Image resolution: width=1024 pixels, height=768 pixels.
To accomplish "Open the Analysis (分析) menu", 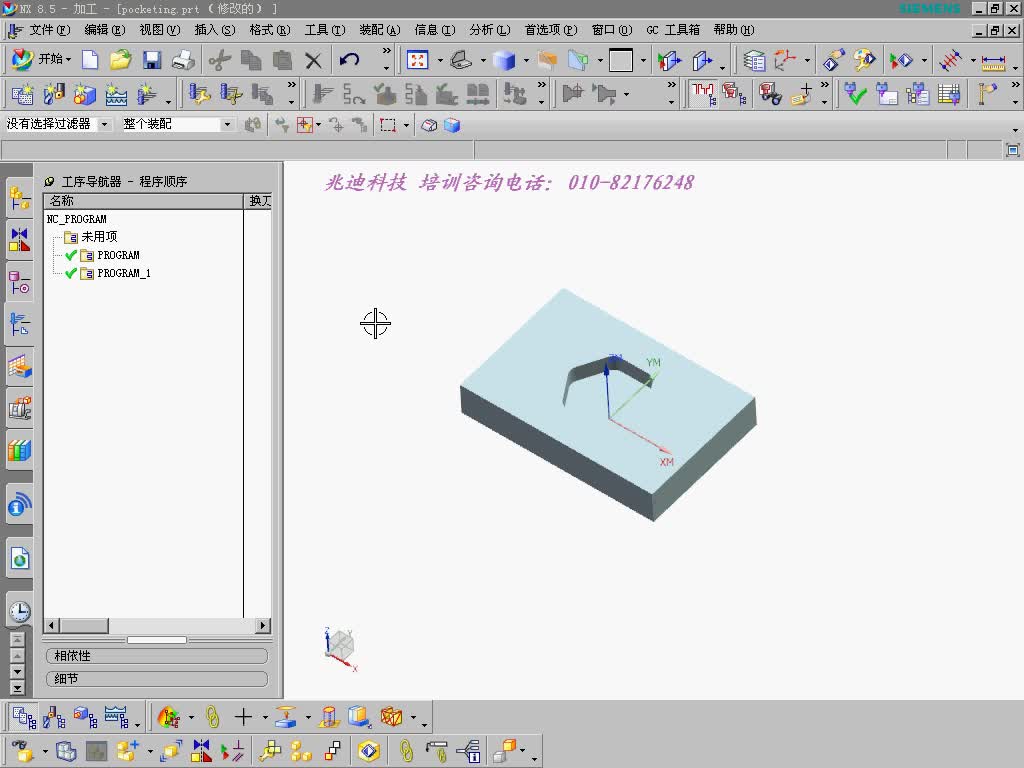I will (489, 30).
